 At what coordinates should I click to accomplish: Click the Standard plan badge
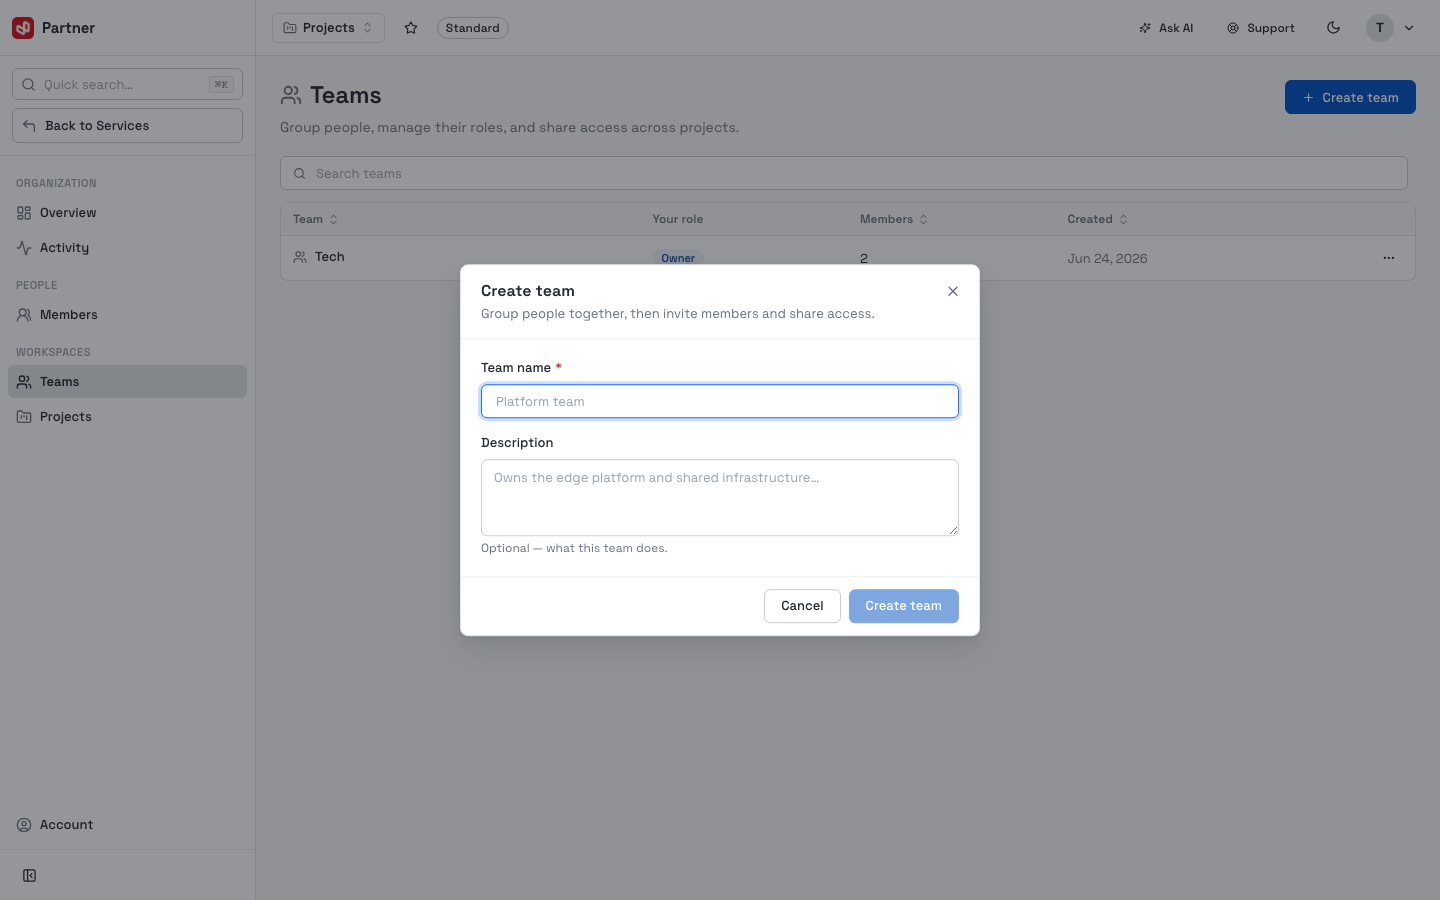[x=472, y=28]
